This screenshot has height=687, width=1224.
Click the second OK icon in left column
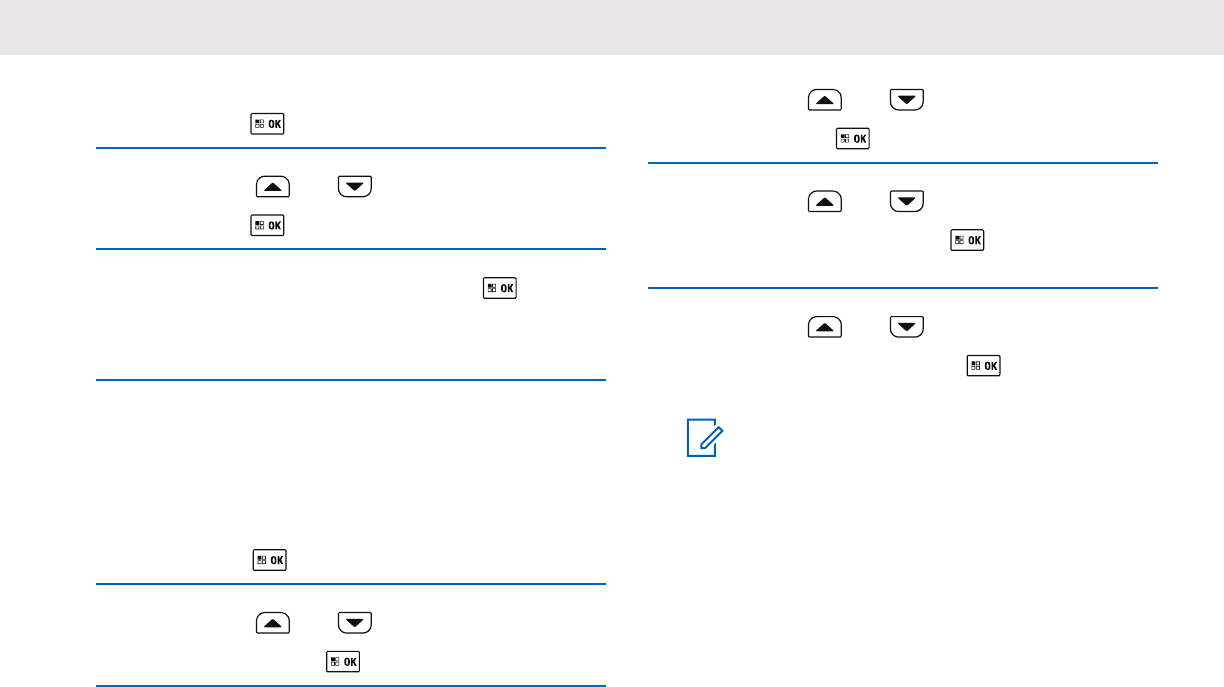(x=269, y=226)
